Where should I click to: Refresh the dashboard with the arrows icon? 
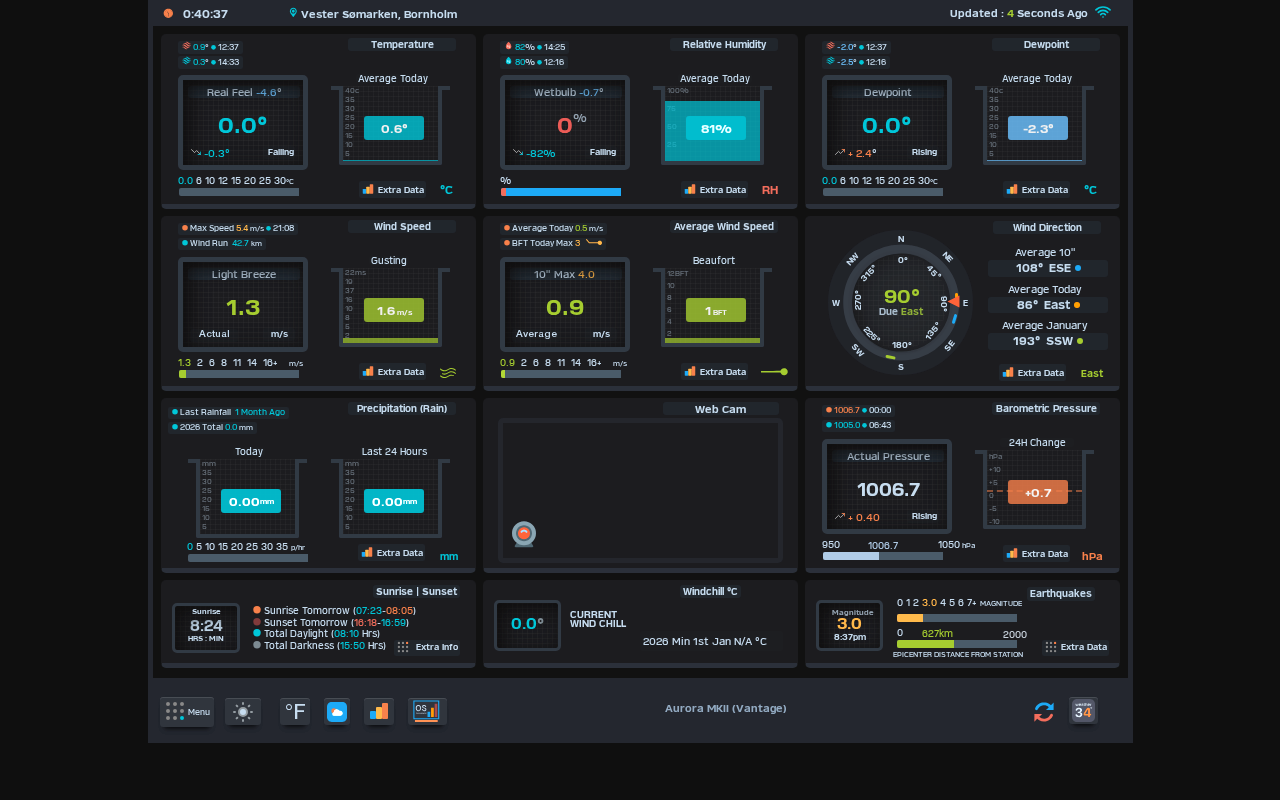pos(1044,711)
